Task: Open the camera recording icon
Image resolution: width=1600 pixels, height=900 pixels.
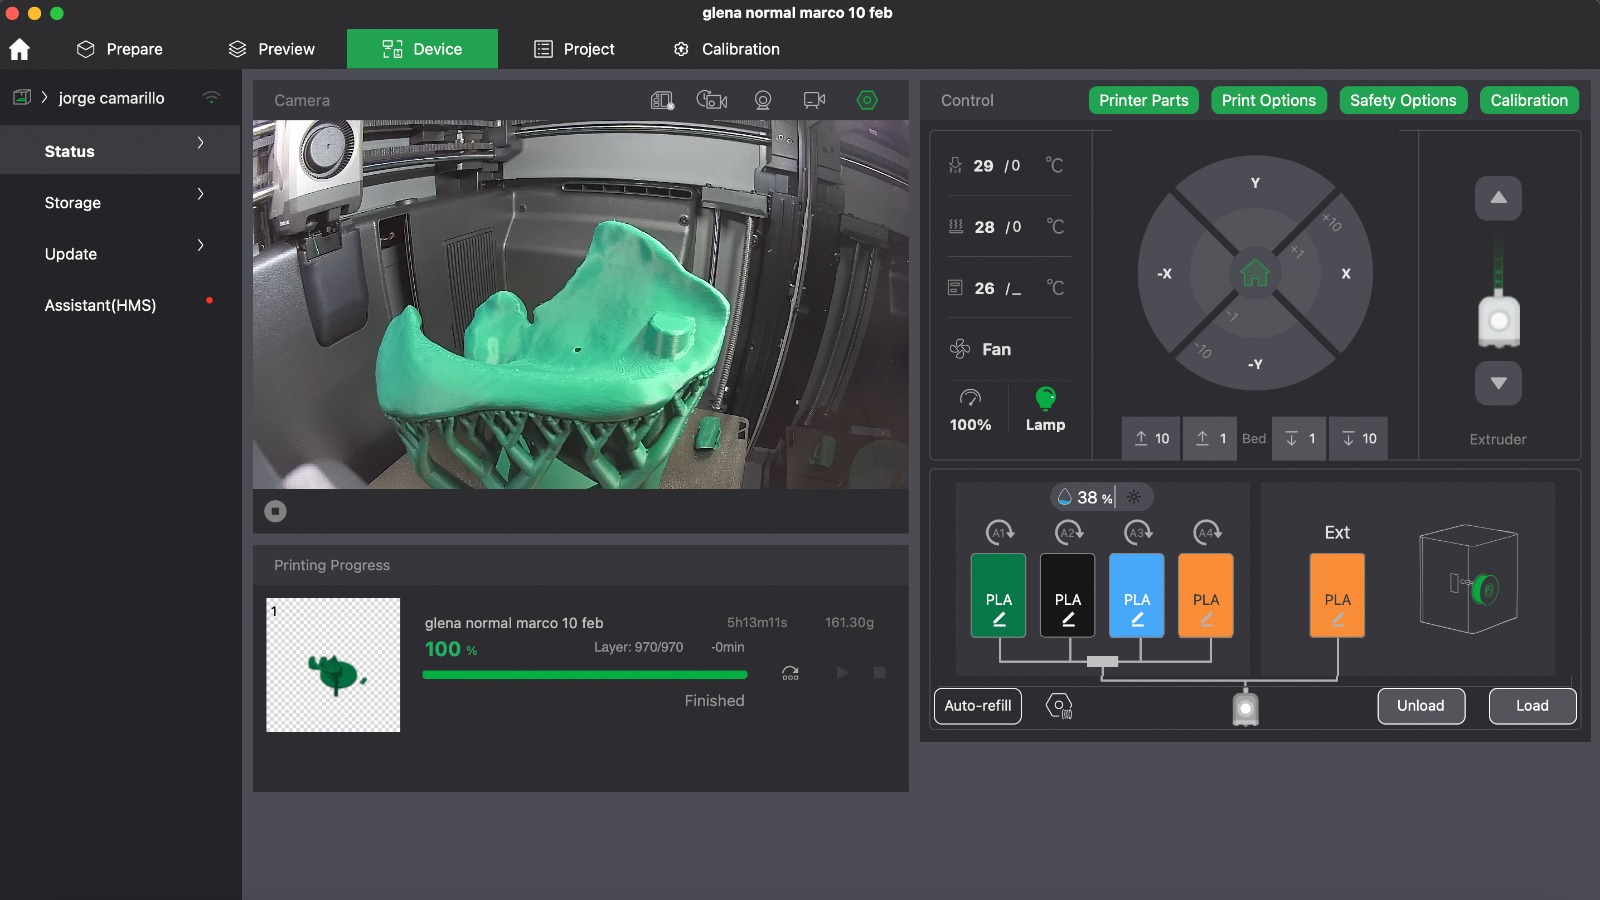Action: point(814,100)
